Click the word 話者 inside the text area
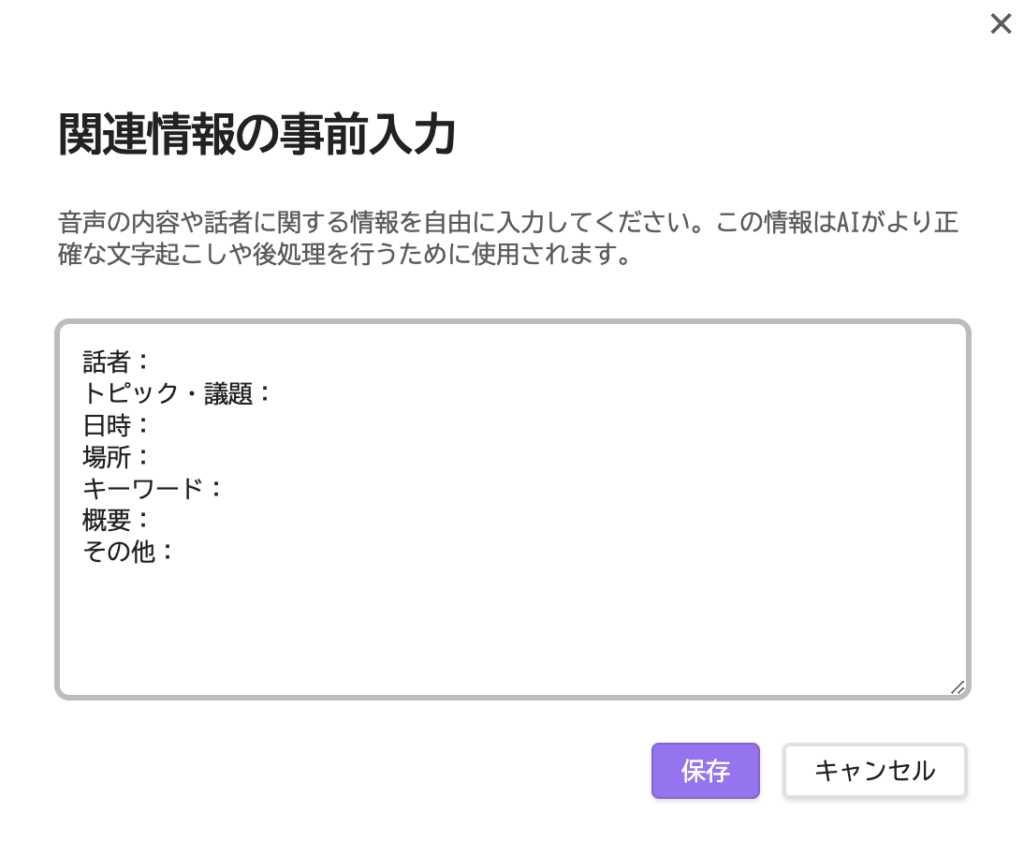The width and height of the screenshot is (1024, 856). coord(106,361)
